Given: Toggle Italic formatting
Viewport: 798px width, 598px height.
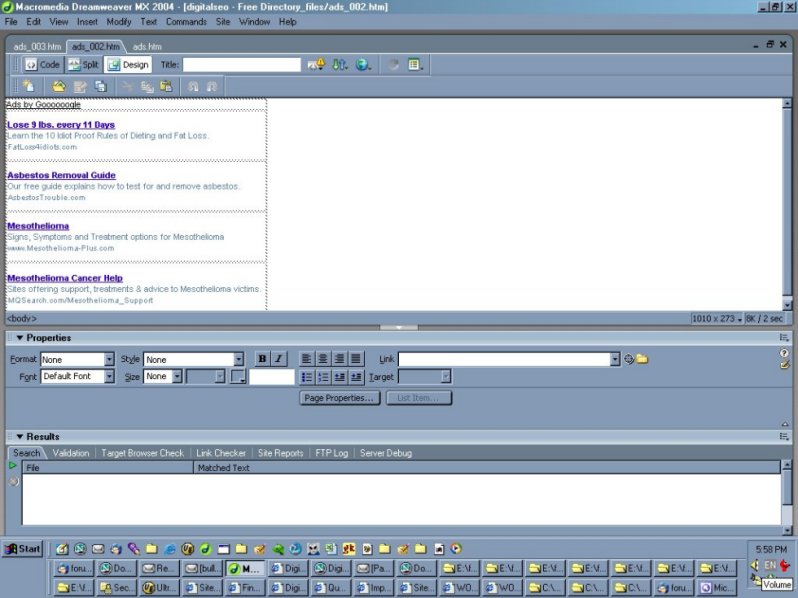Looking at the screenshot, I should click(x=278, y=359).
